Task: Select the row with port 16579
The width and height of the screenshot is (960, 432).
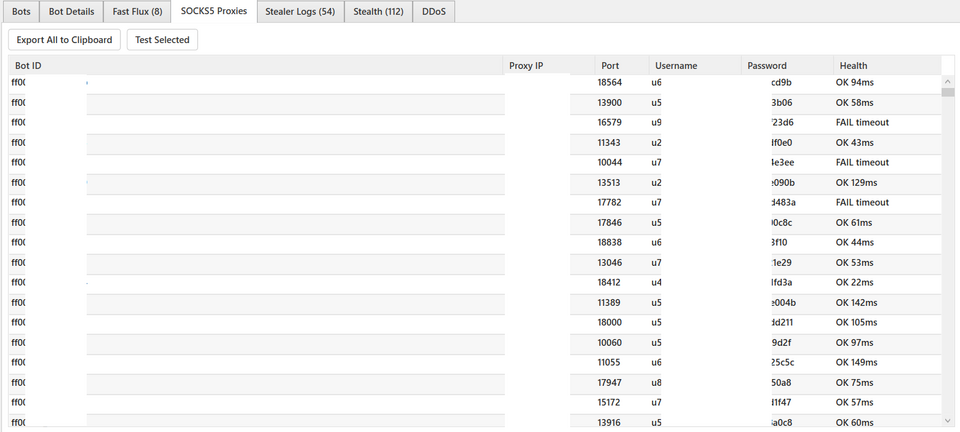Action: (x=475, y=122)
